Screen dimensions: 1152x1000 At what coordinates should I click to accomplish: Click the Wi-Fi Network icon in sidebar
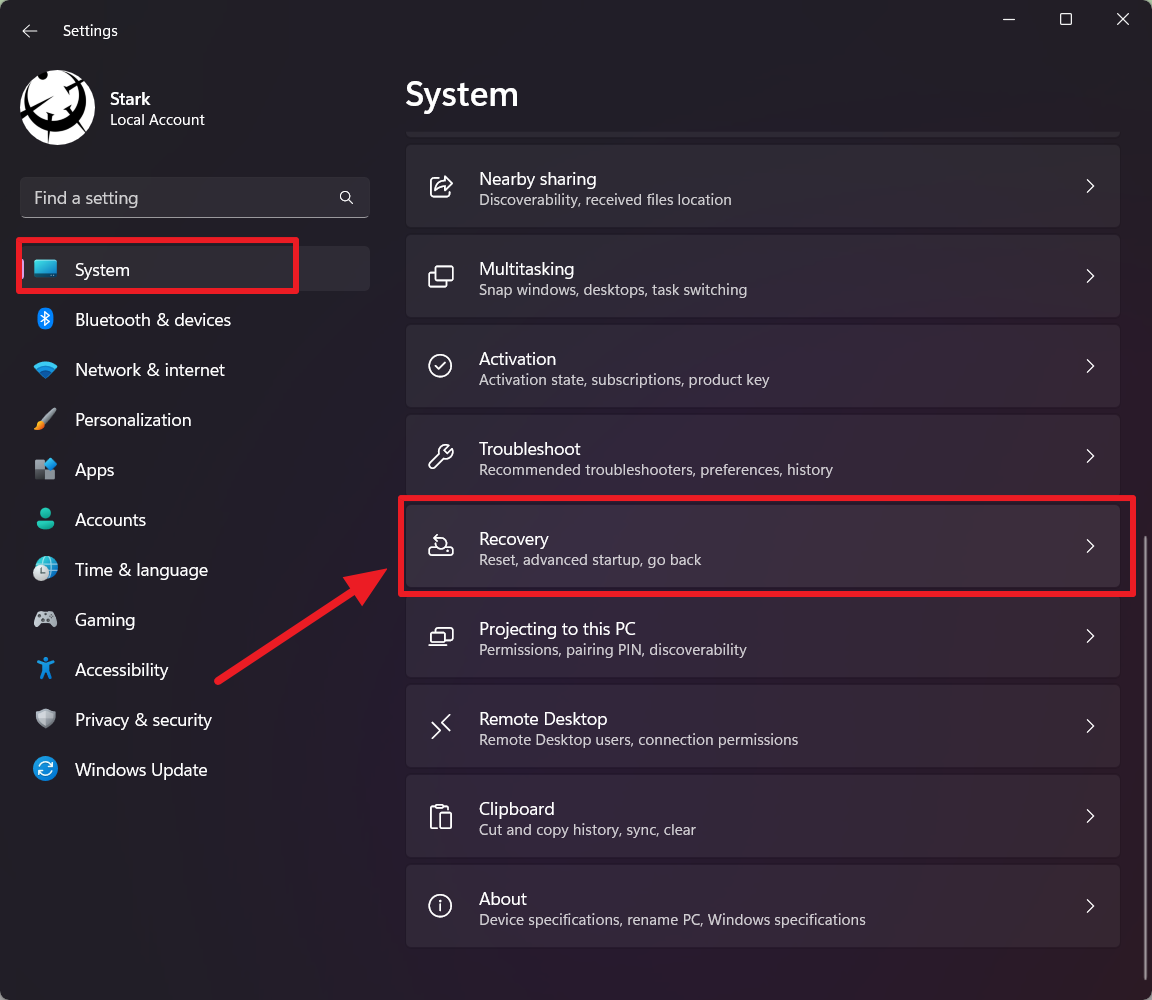46,370
